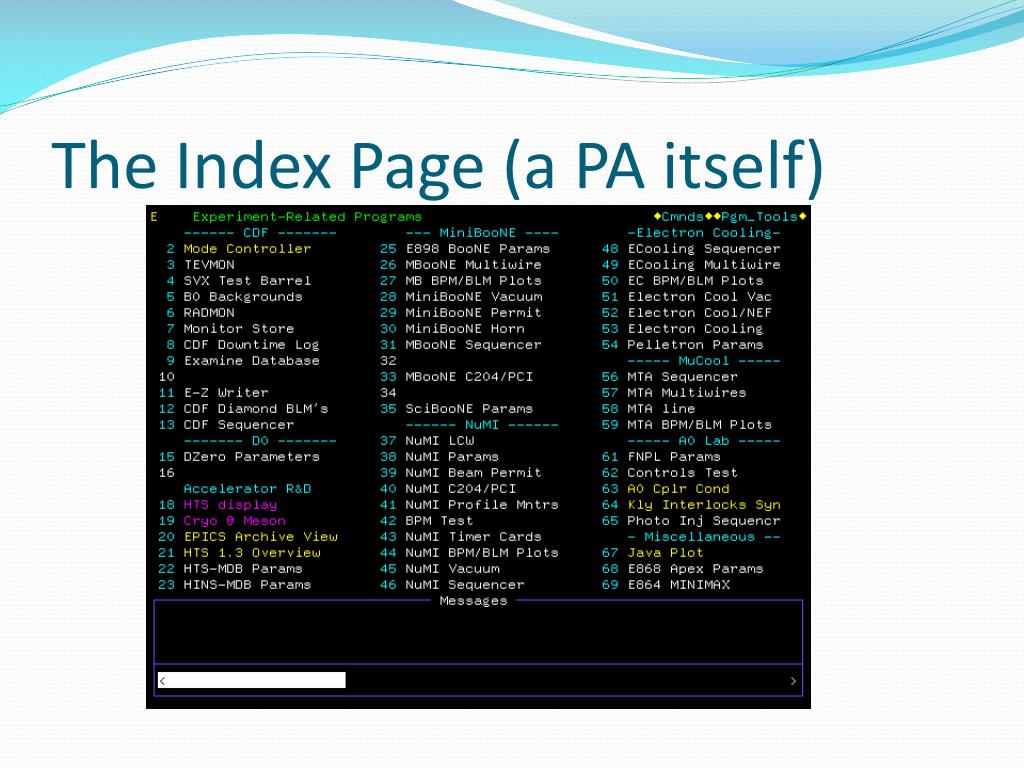Viewport: 1024px width, 768px height.
Task: Click the white command input field
Action: [x=251, y=680]
